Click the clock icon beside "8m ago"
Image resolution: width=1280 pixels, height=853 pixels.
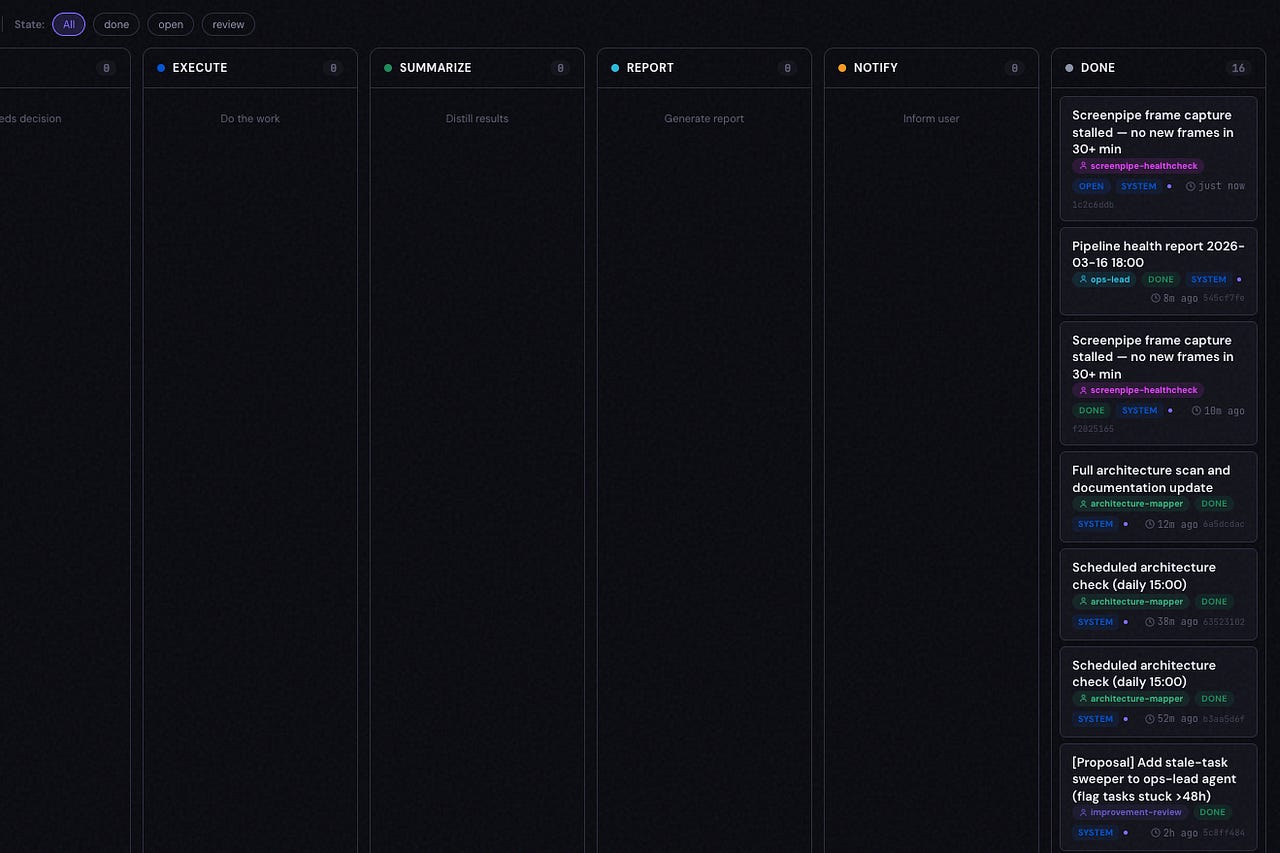(x=1156, y=298)
